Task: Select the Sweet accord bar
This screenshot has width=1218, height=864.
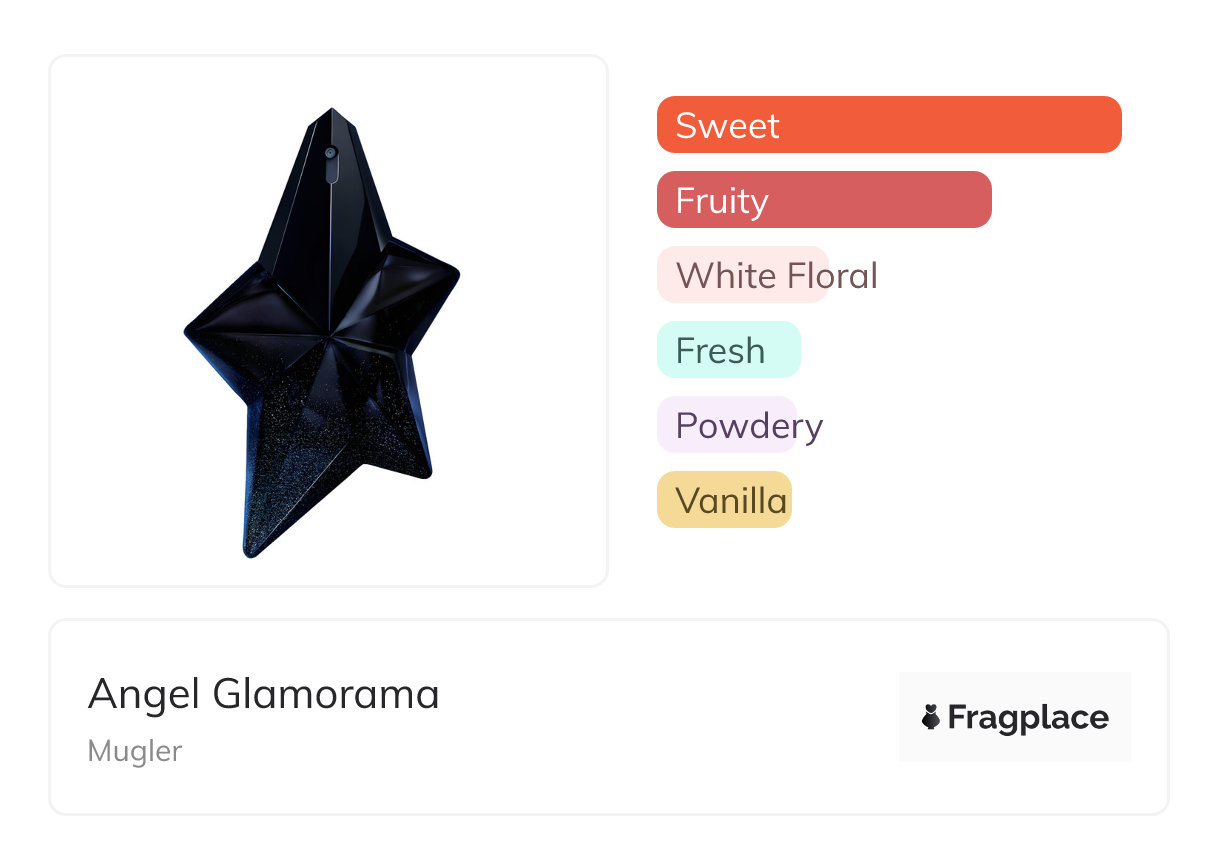Action: [888, 125]
